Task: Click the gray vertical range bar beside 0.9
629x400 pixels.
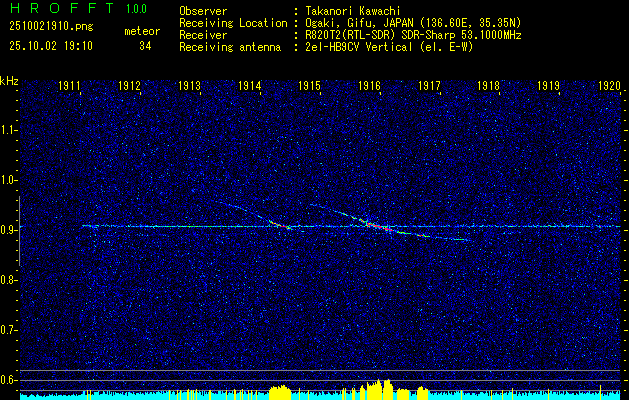Action: click(x=19, y=231)
